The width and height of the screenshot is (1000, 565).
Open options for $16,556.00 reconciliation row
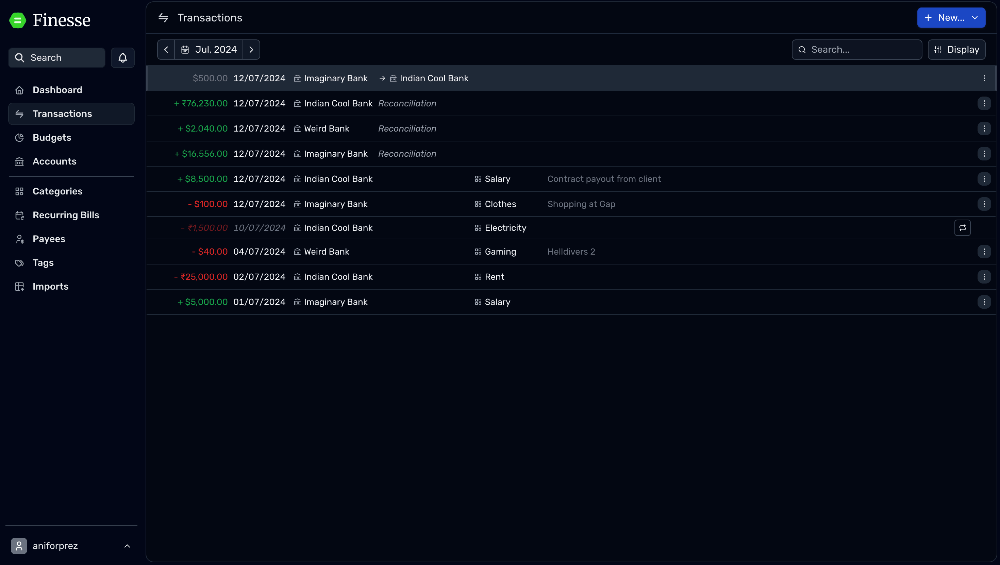[984, 154]
